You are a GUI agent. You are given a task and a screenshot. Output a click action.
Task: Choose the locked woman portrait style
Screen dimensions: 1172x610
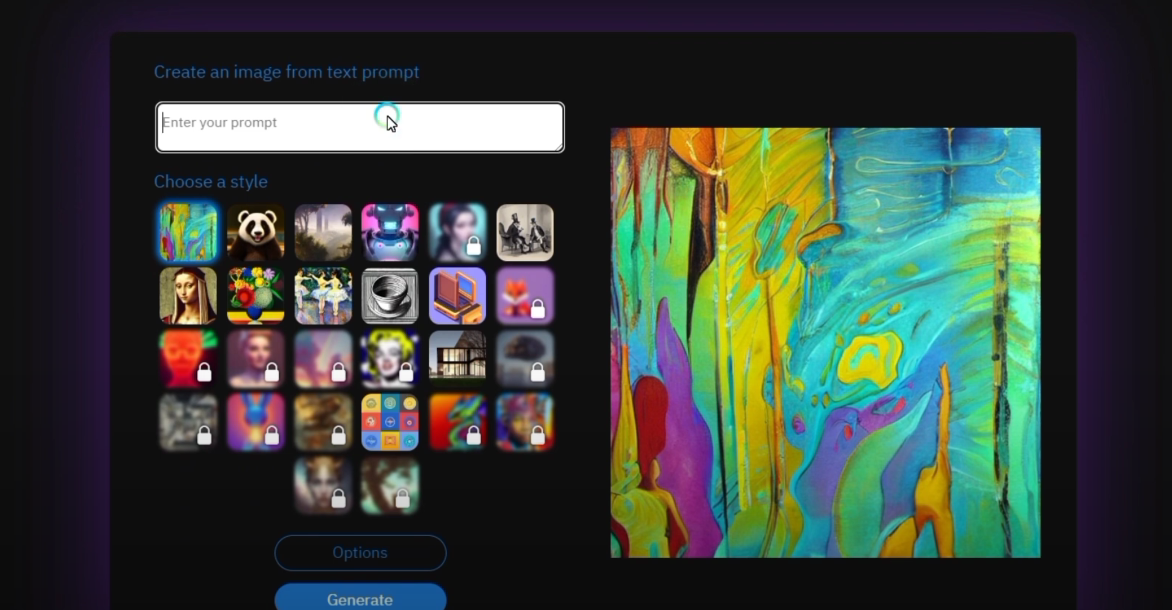point(457,232)
